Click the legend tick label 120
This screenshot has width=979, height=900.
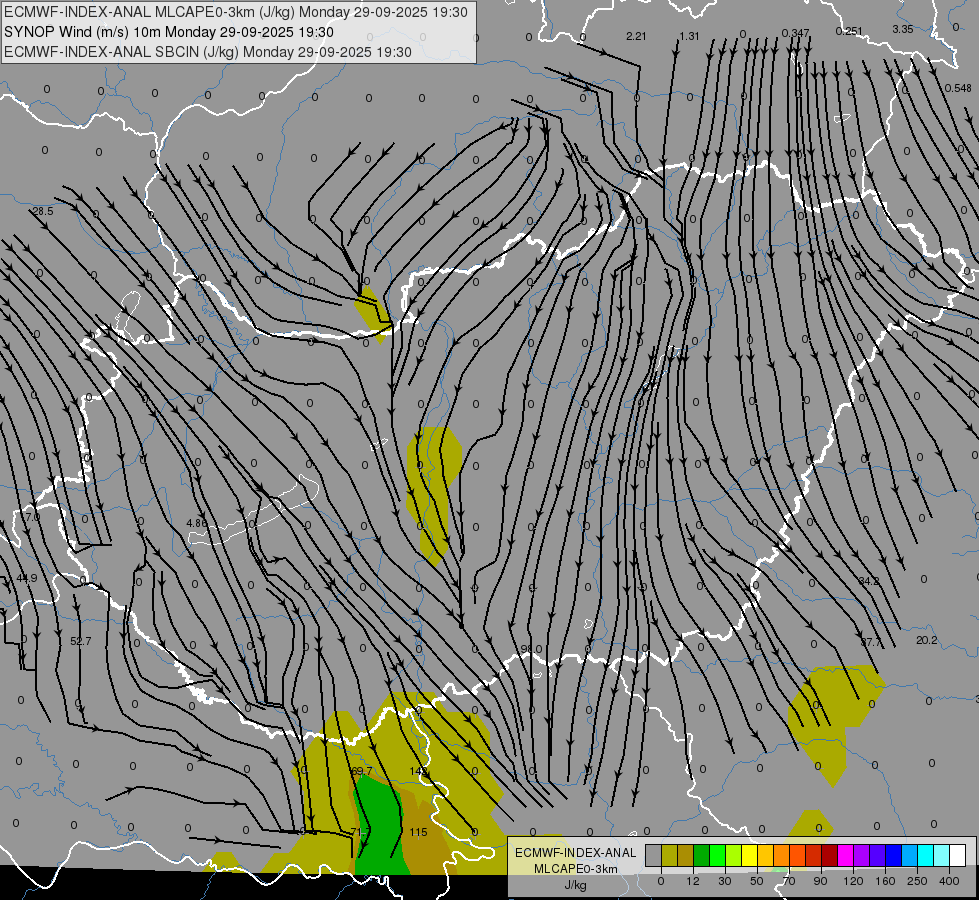pyautogui.click(x=853, y=881)
